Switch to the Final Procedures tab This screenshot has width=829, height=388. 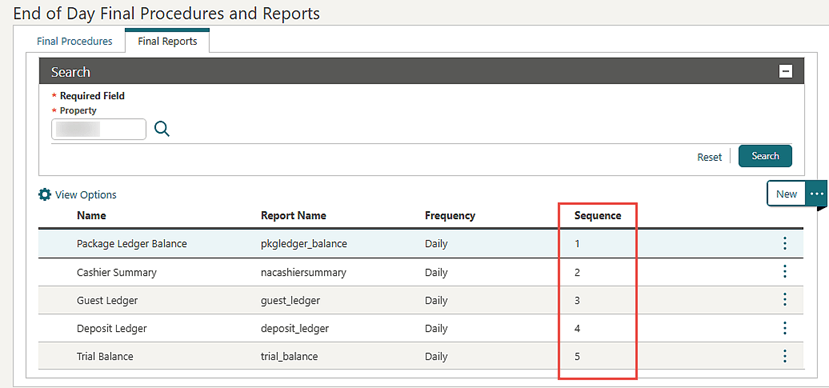[75, 41]
